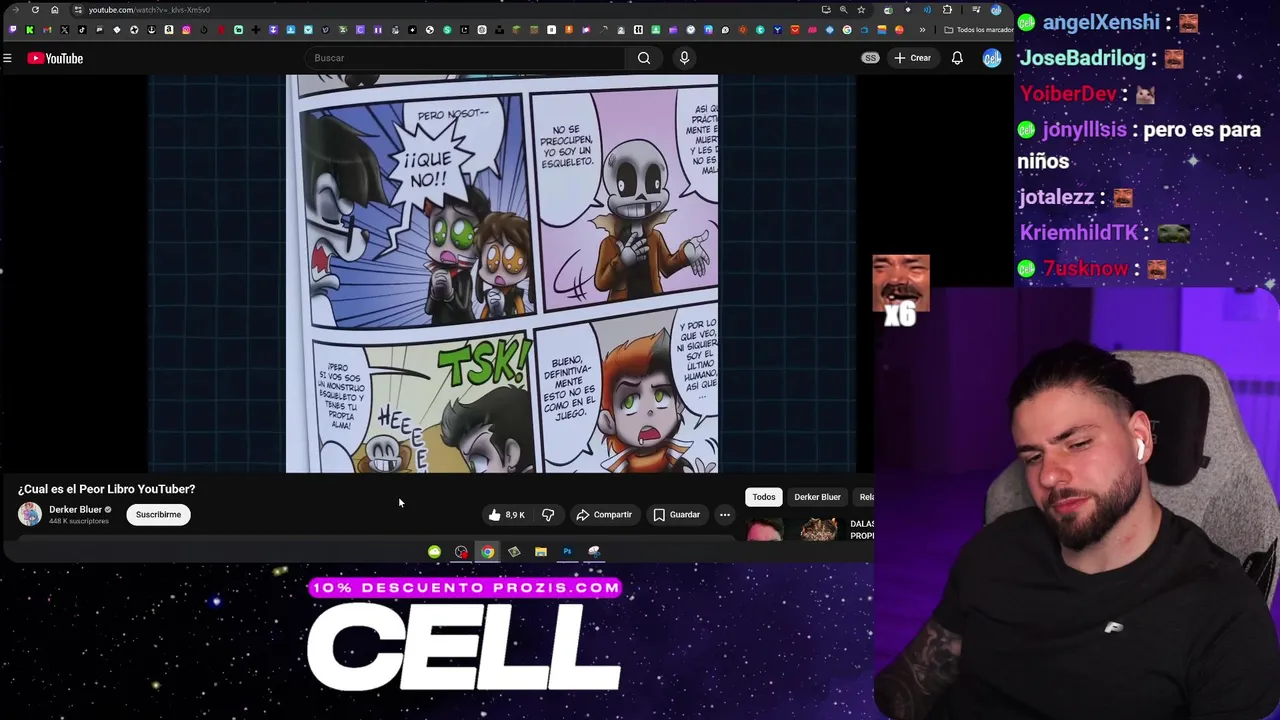Click the youtube.com address bar URL
1280x720 pixels.
coord(149,10)
